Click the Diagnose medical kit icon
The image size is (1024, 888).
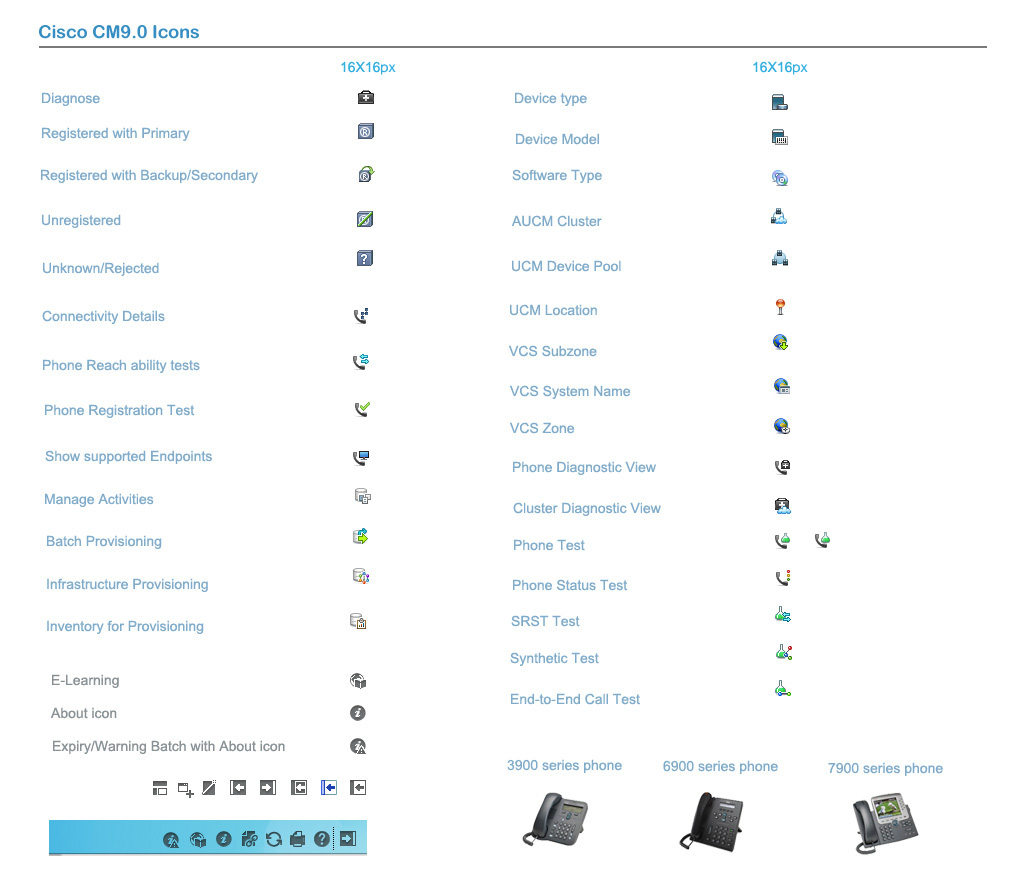pyautogui.click(x=366, y=98)
